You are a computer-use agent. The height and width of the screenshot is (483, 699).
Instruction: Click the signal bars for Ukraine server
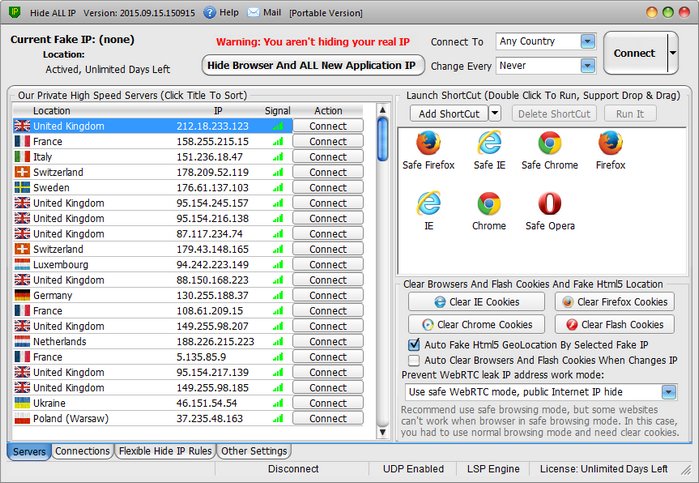point(278,403)
